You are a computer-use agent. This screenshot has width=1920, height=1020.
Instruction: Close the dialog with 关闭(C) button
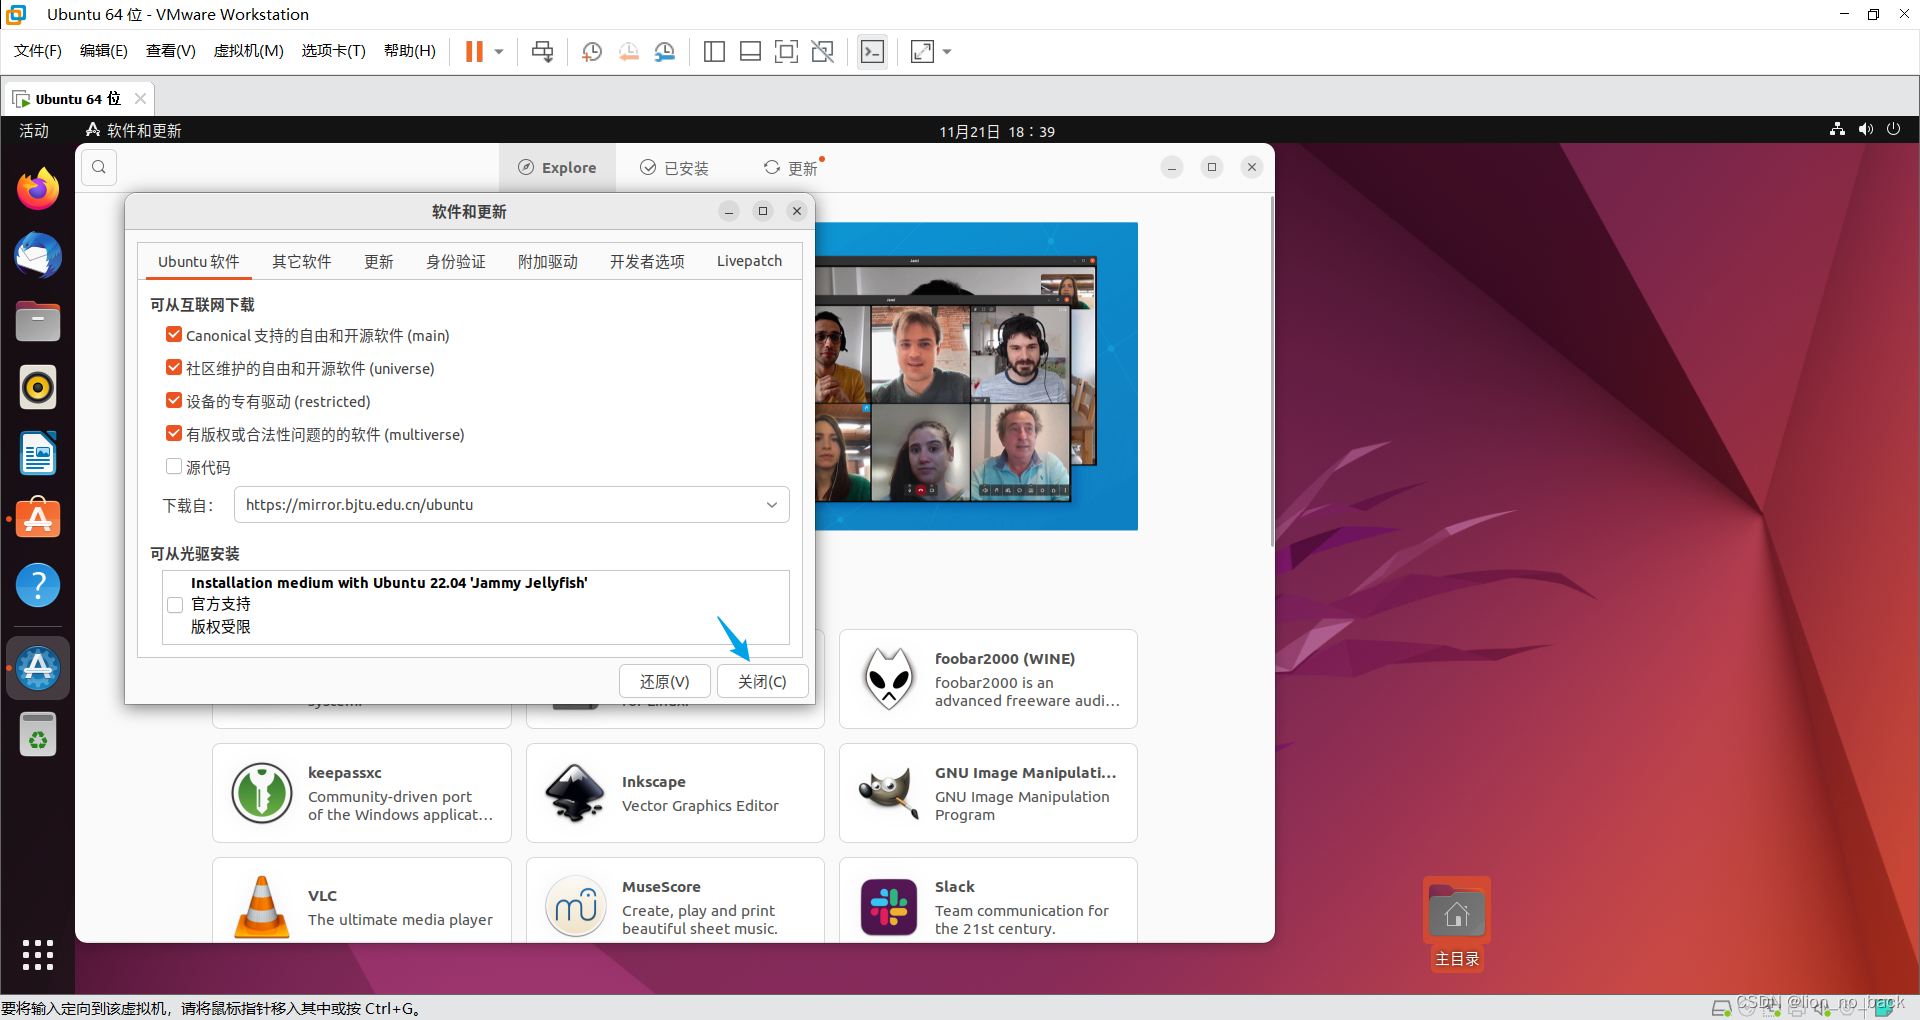[x=761, y=681]
